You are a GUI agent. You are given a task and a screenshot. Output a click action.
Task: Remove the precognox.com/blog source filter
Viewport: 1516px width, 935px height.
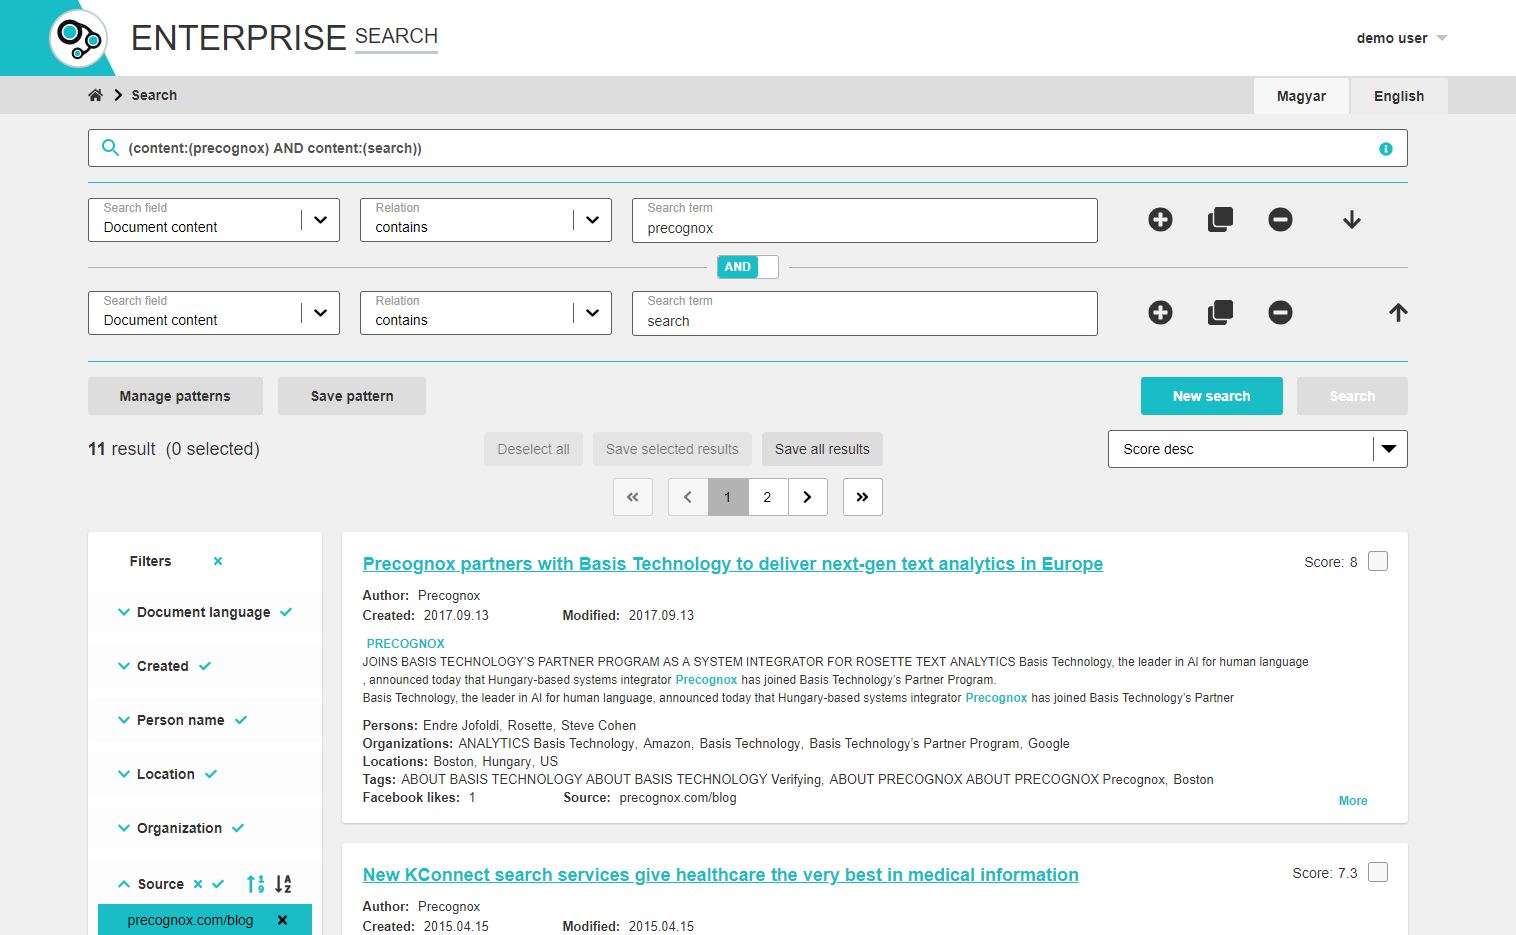[282, 920]
